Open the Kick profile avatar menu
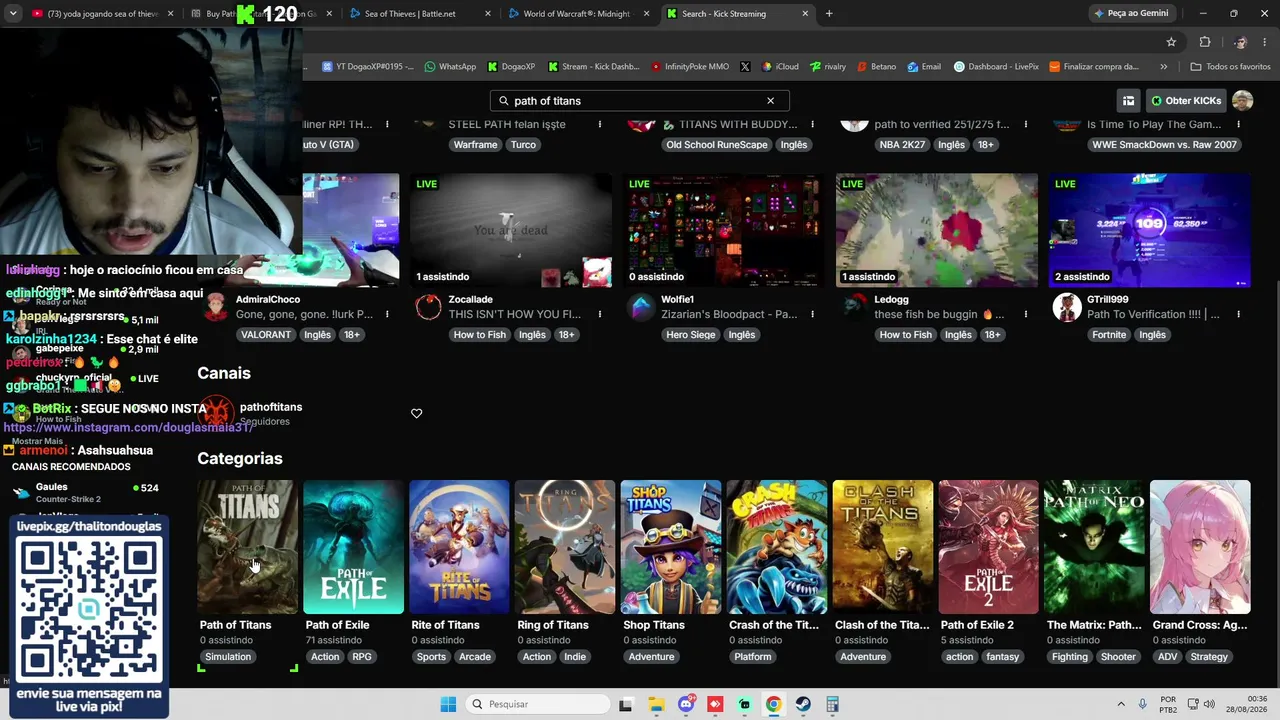Image resolution: width=1280 pixels, height=720 pixels. pyautogui.click(x=1243, y=101)
